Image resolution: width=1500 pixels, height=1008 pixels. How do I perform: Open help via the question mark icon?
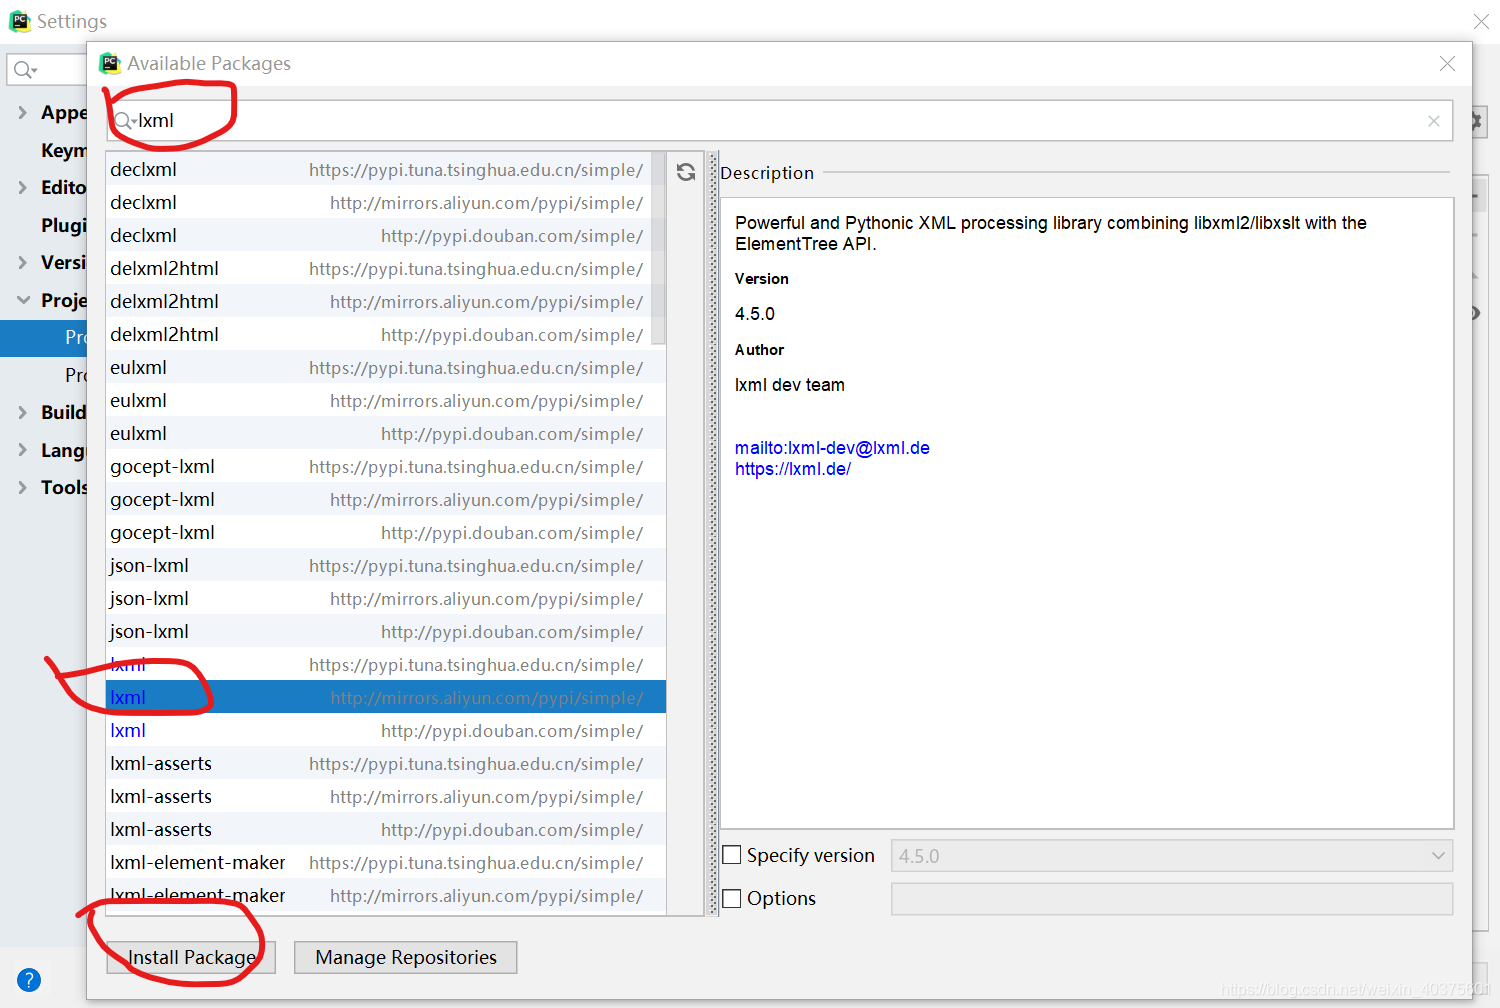pos(29,979)
